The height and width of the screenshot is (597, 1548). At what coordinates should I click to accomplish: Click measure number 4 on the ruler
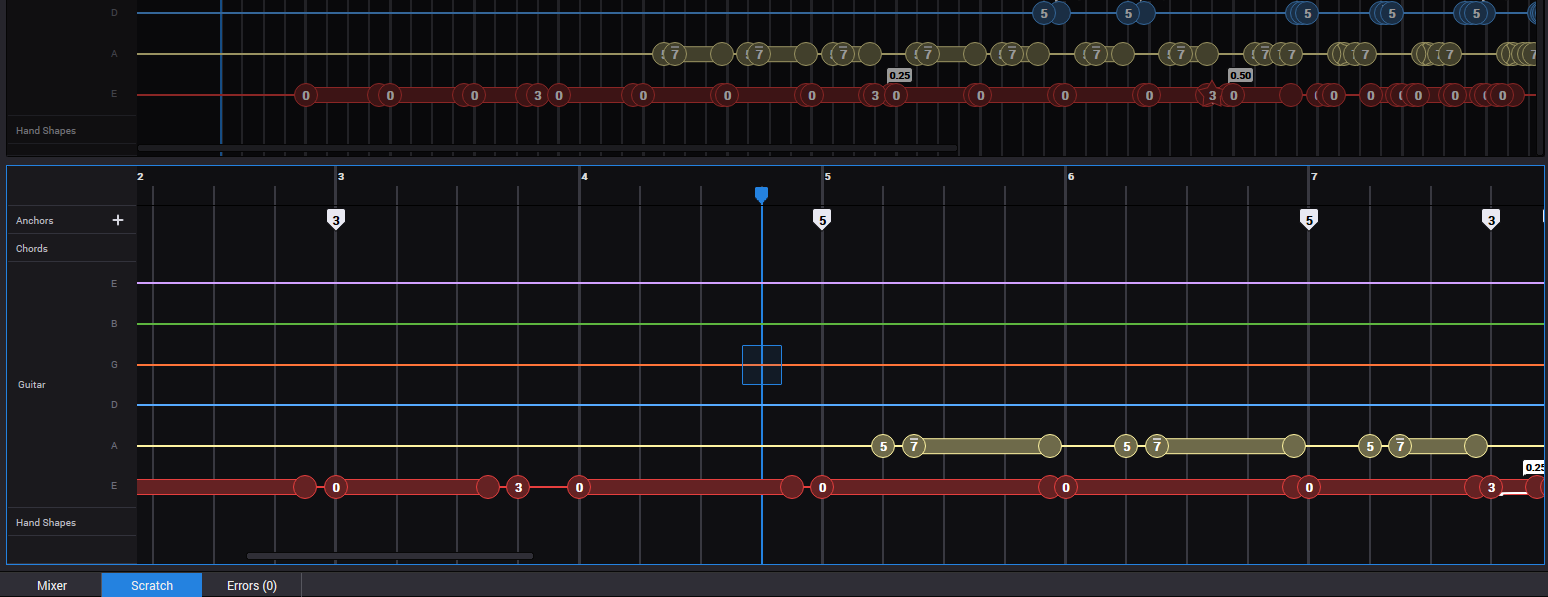point(585,176)
